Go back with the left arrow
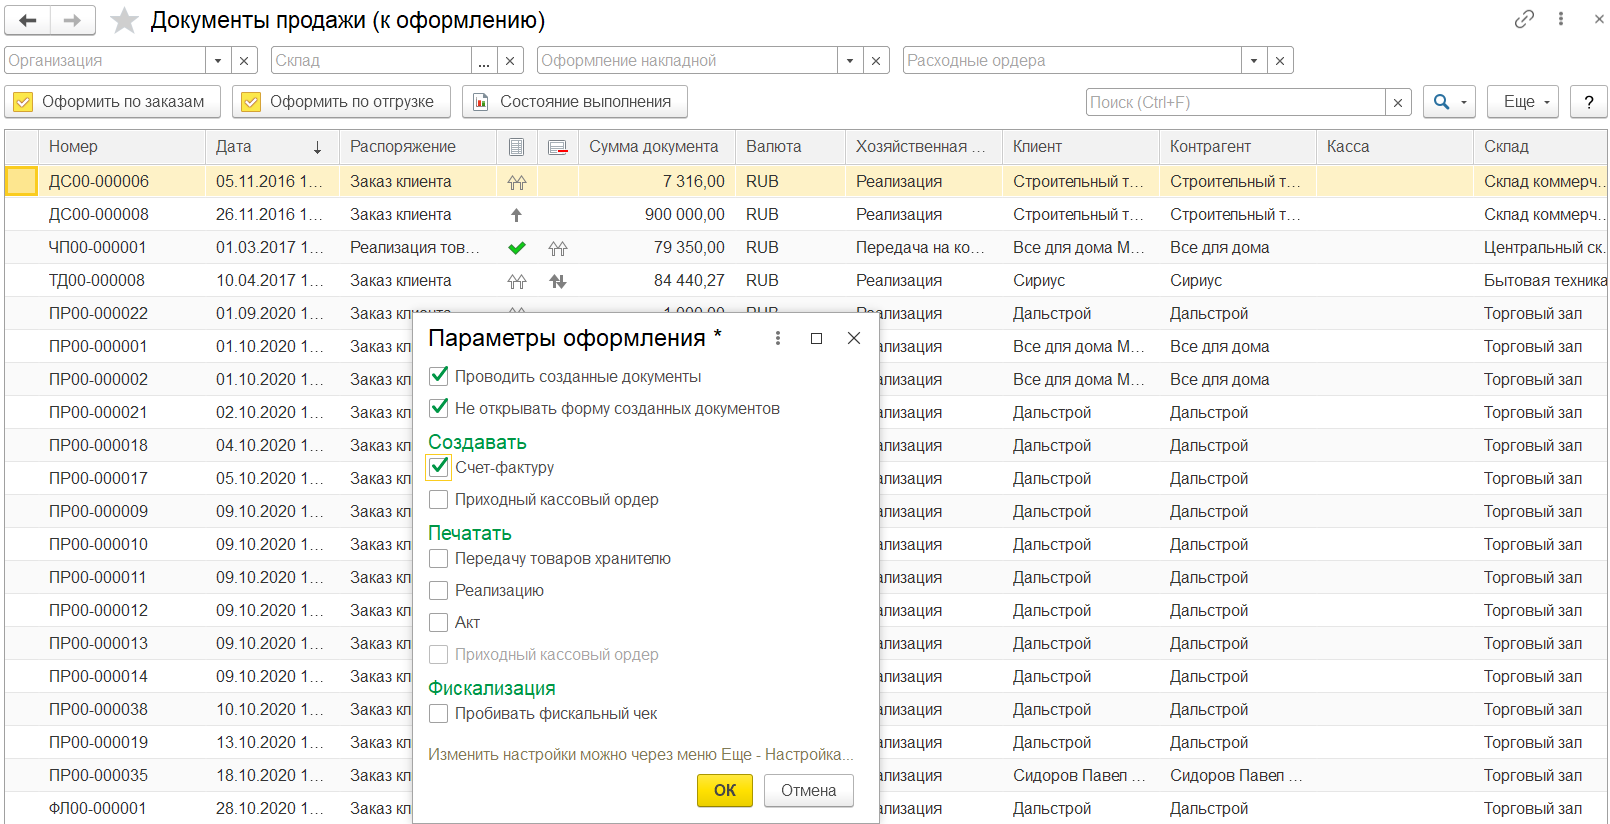This screenshot has width=1610, height=824. point(28,20)
